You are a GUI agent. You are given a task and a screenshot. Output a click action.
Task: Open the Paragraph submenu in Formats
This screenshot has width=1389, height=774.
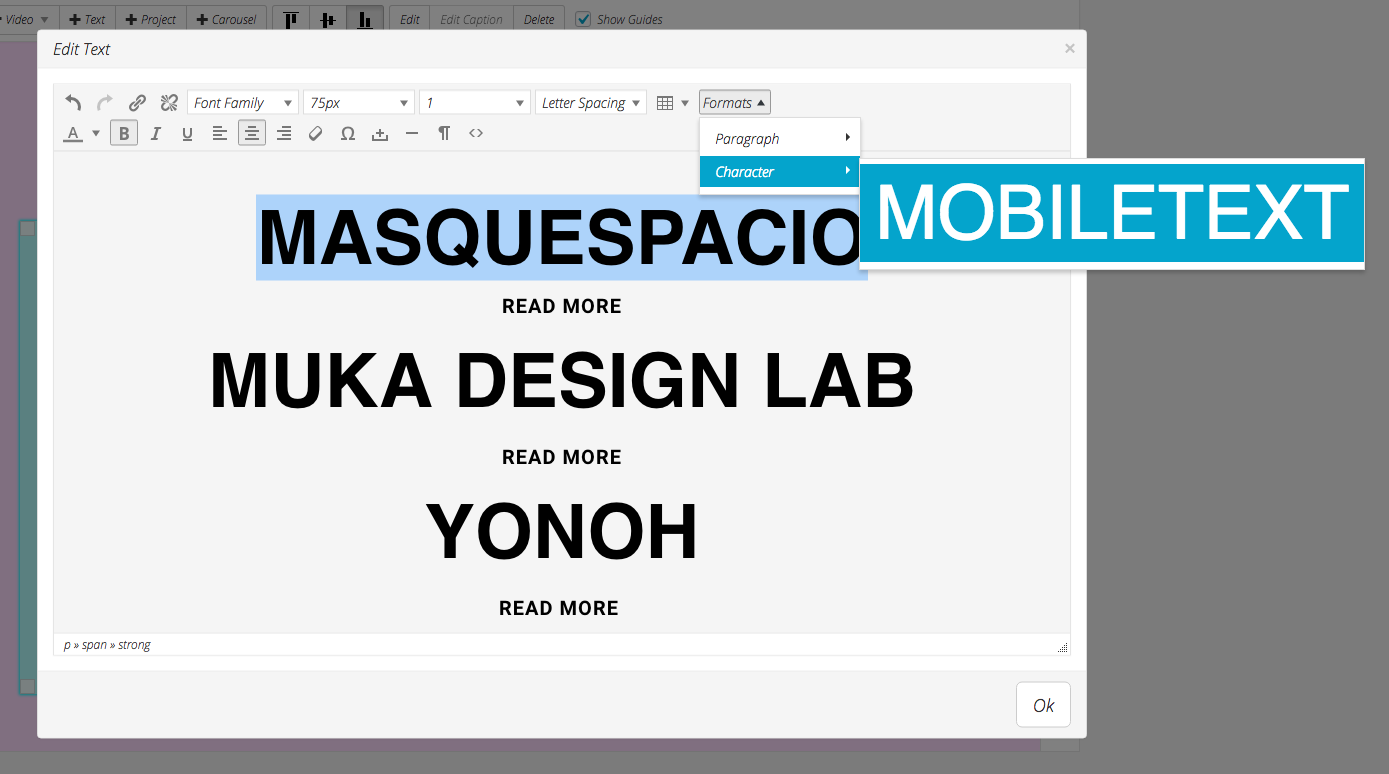[x=779, y=137]
